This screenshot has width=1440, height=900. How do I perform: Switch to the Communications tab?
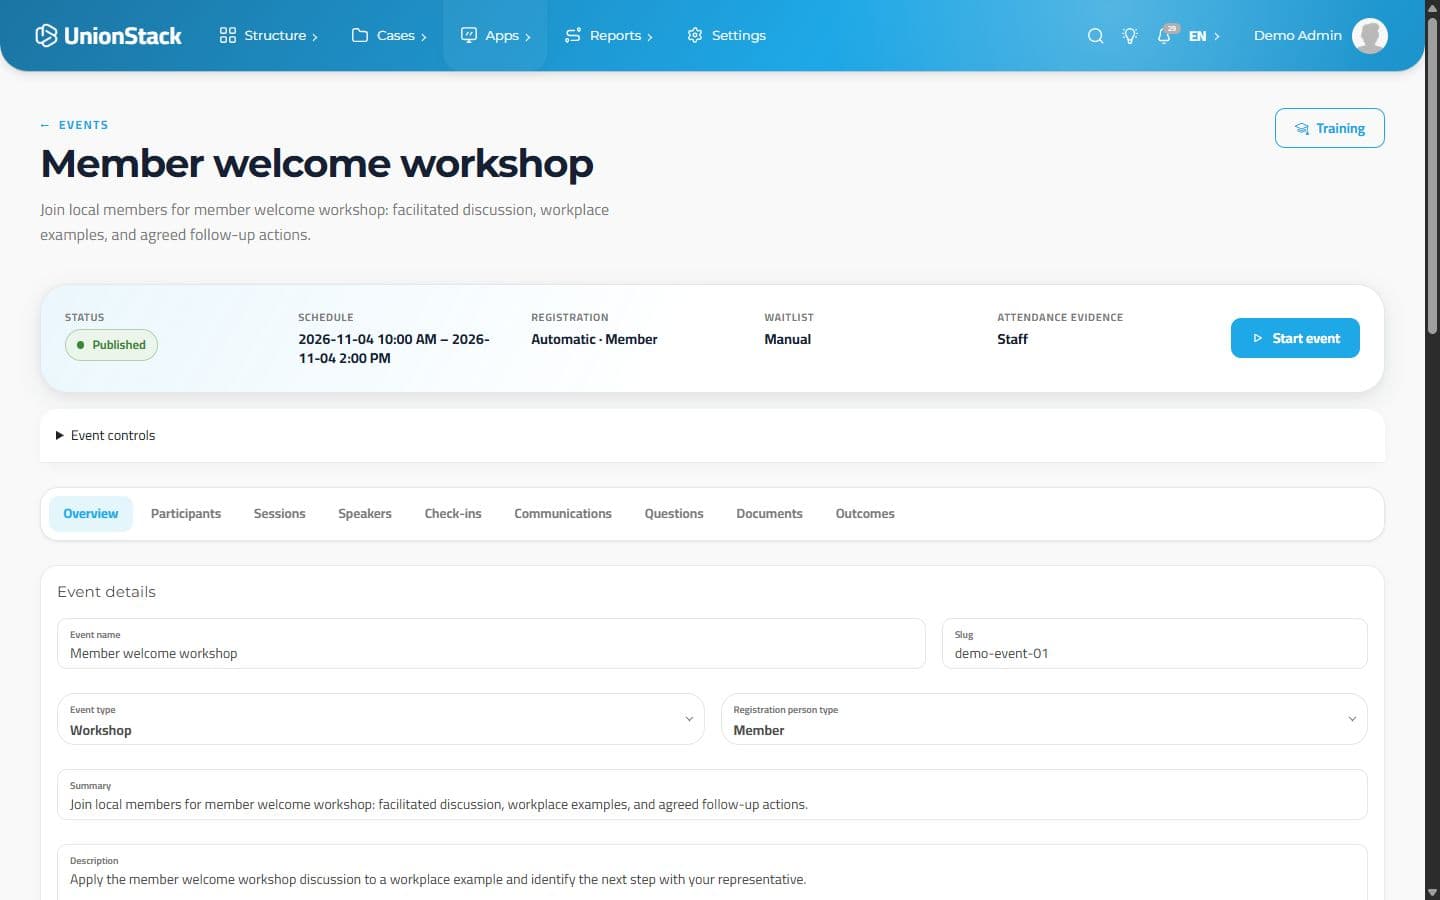click(x=563, y=514)
